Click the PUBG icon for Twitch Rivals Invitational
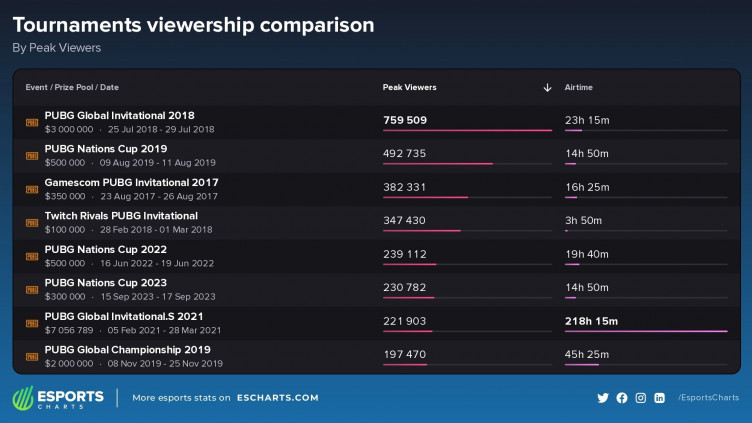The width and height of the screenshot is (752, 423). 32,223
